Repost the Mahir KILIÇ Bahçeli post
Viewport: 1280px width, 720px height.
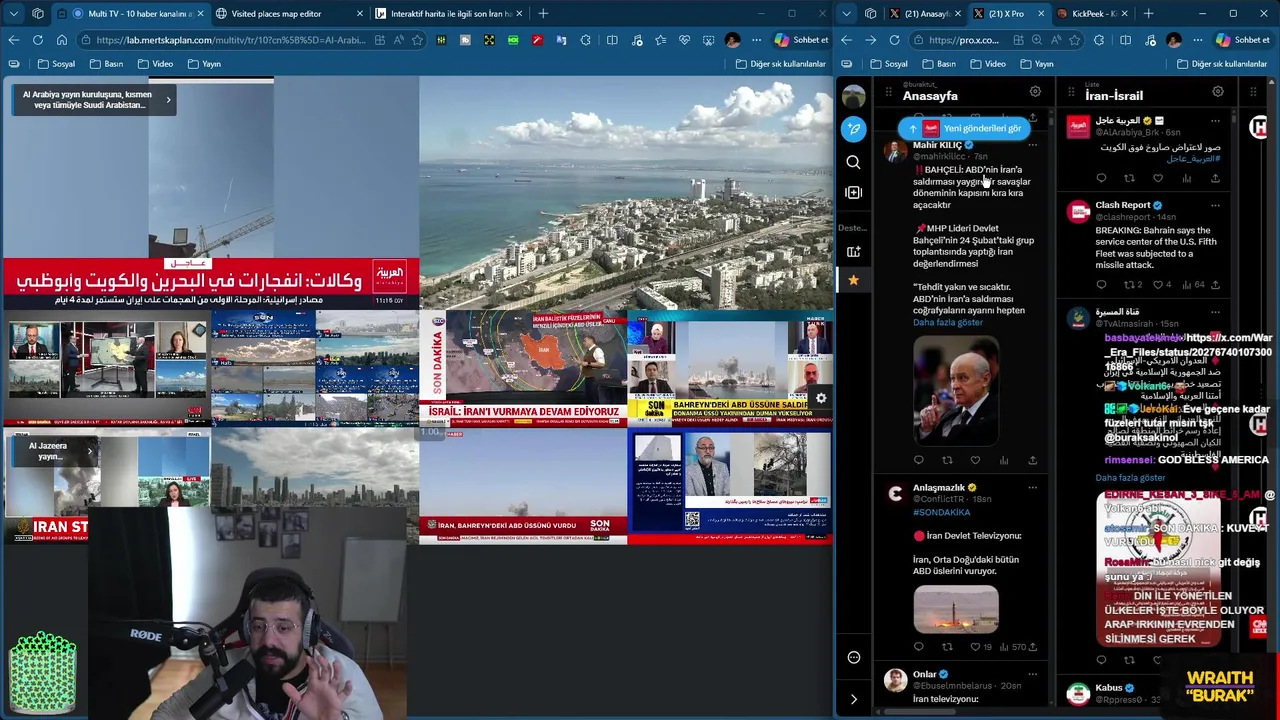click(947, 460)
